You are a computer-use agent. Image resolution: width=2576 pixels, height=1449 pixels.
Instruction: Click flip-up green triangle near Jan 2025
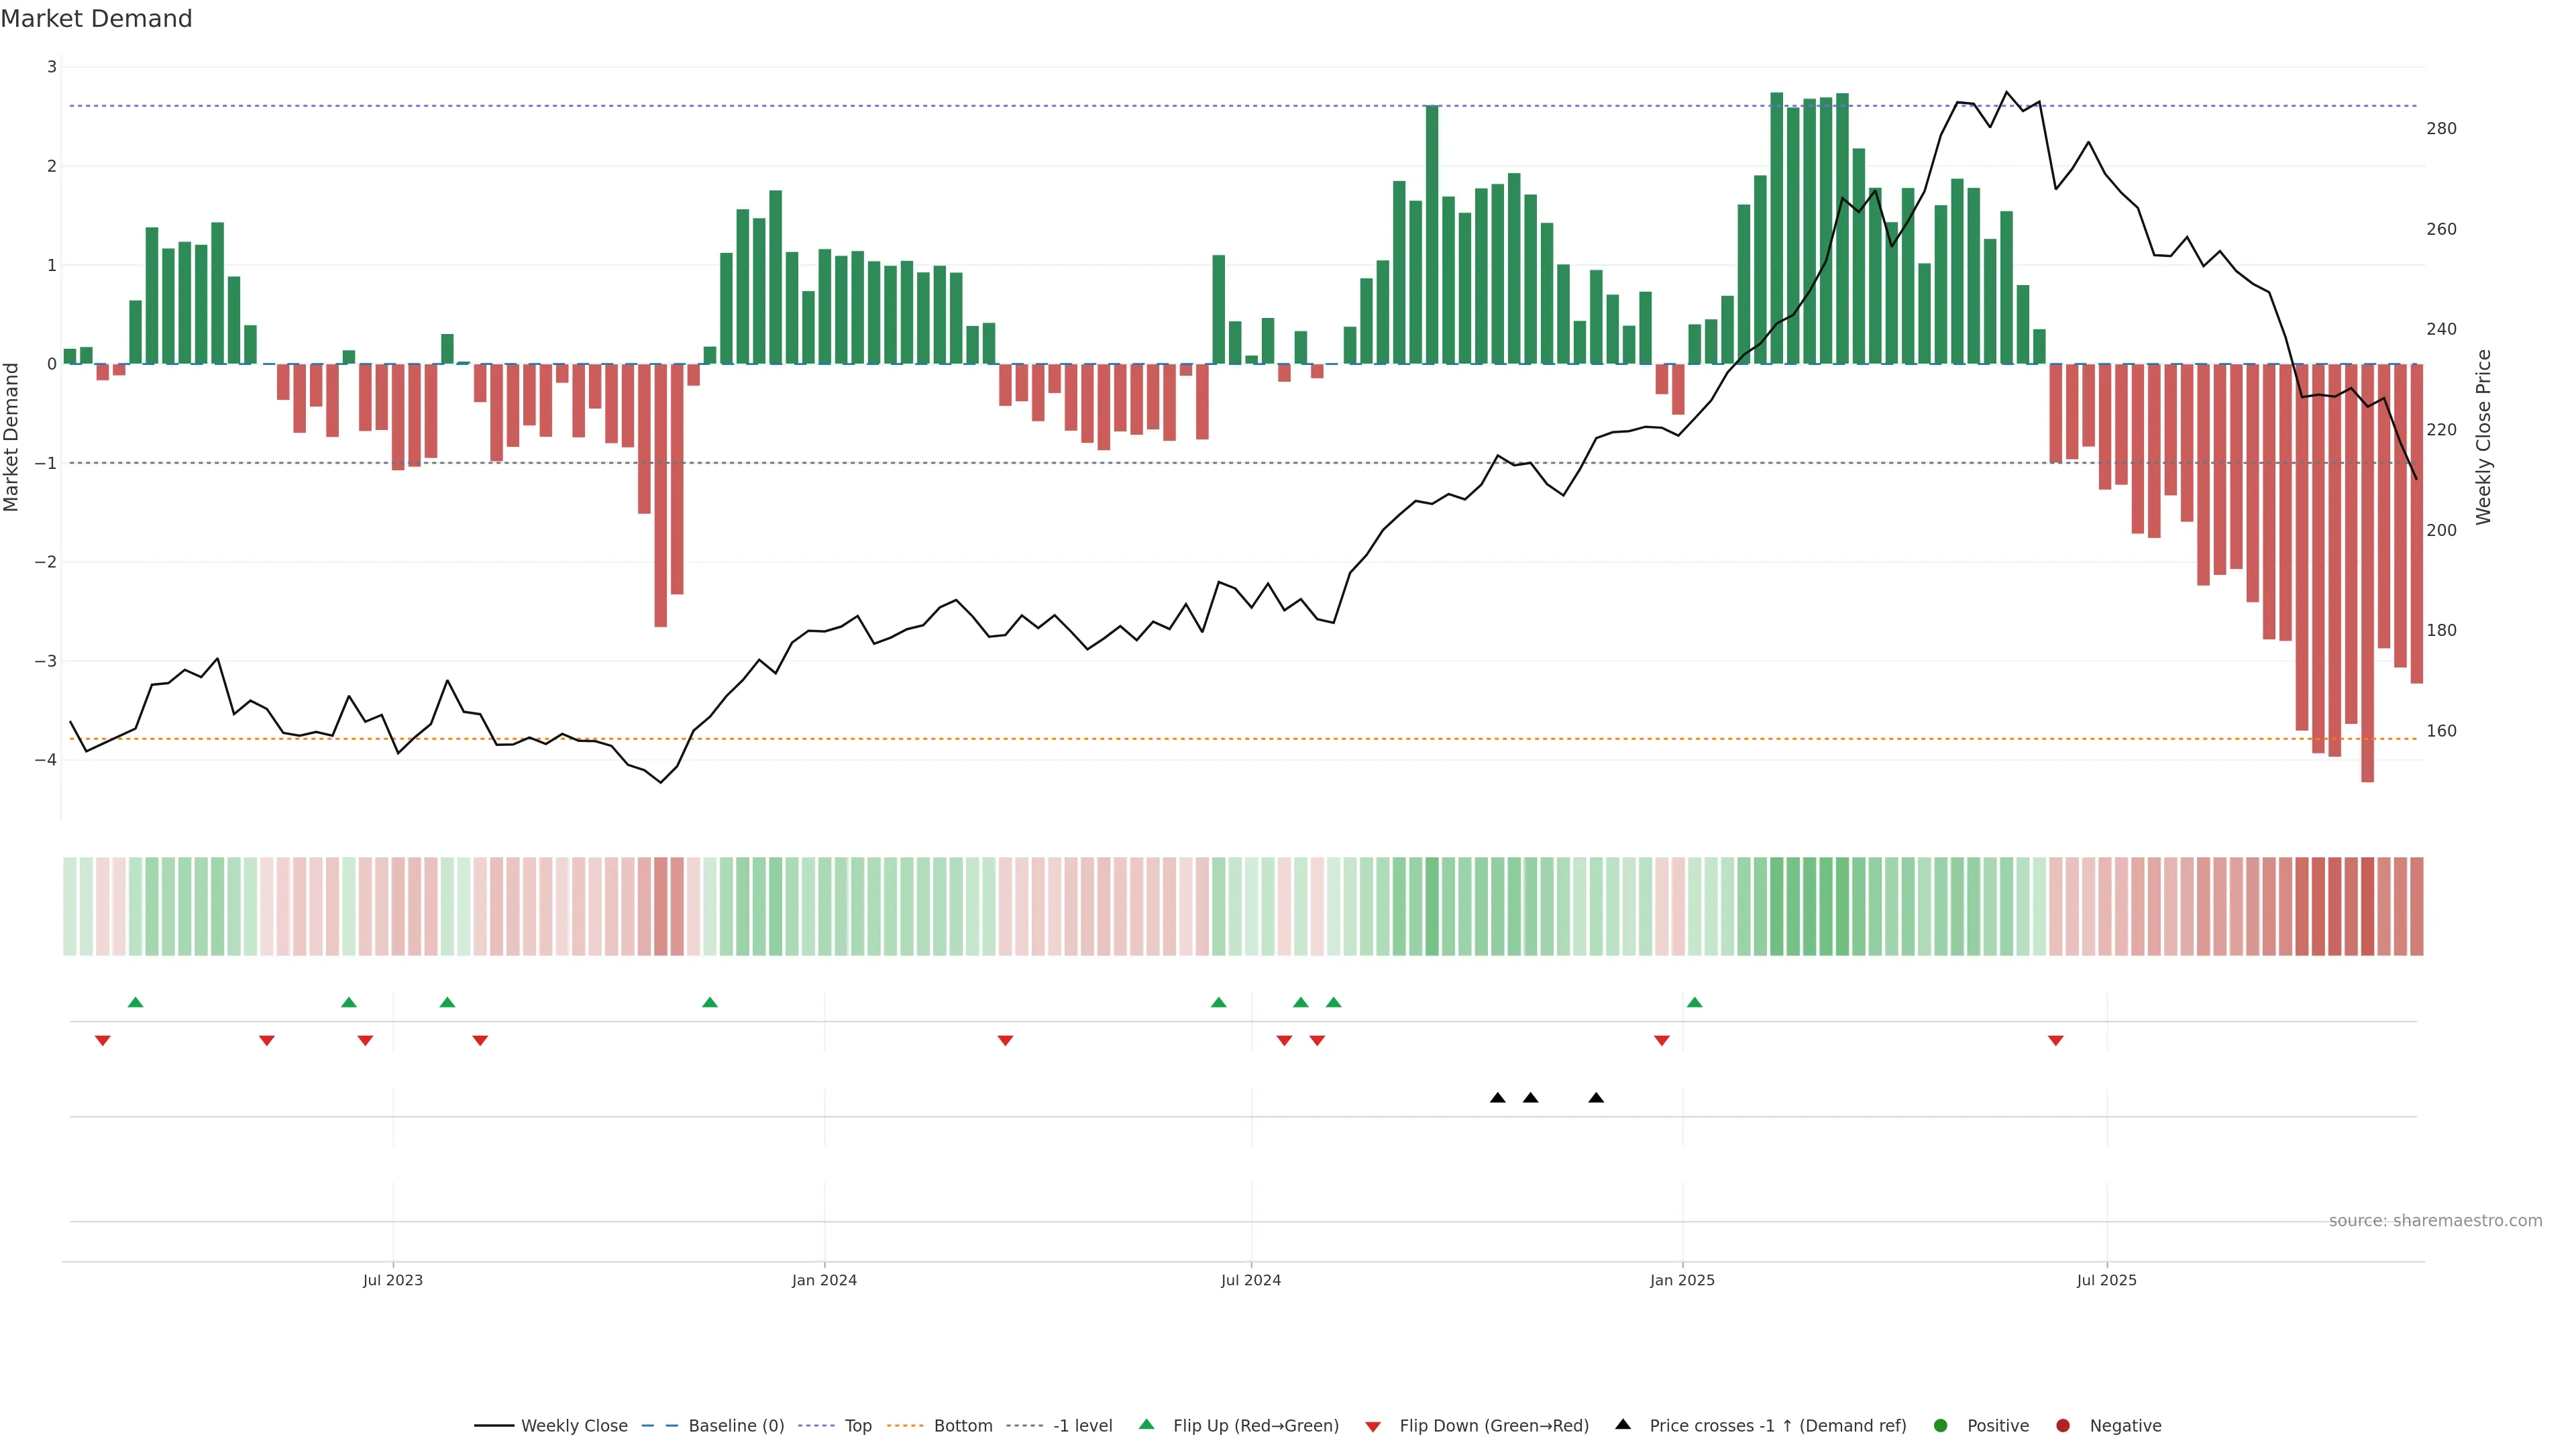pyautogui.click(x=1694, y=1002)
